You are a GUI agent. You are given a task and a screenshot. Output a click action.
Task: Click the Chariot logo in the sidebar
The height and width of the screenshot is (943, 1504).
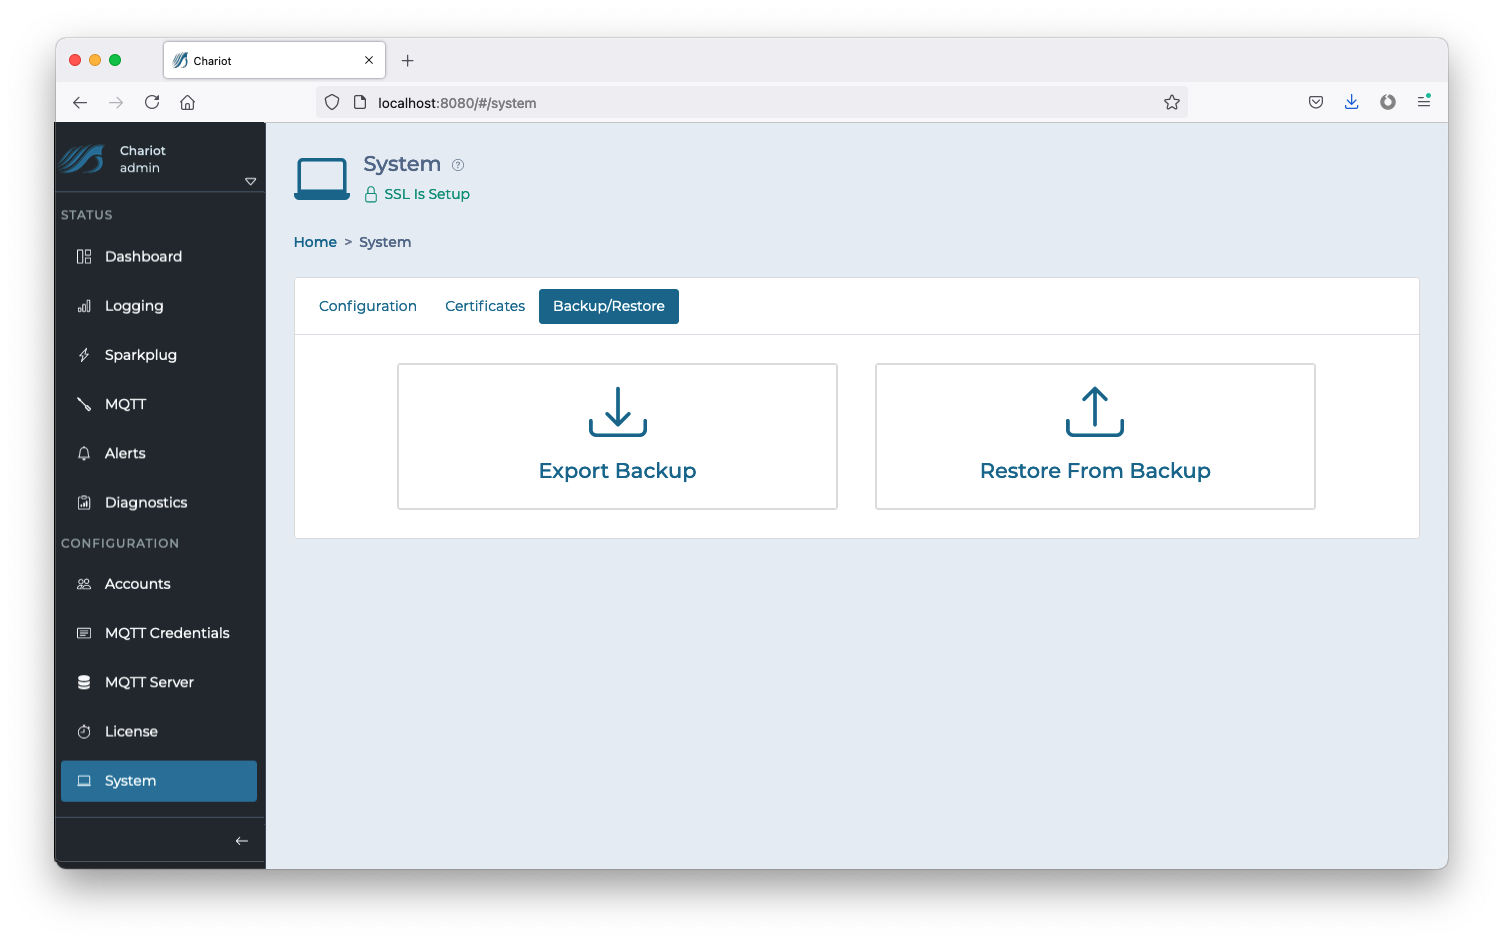82,159
